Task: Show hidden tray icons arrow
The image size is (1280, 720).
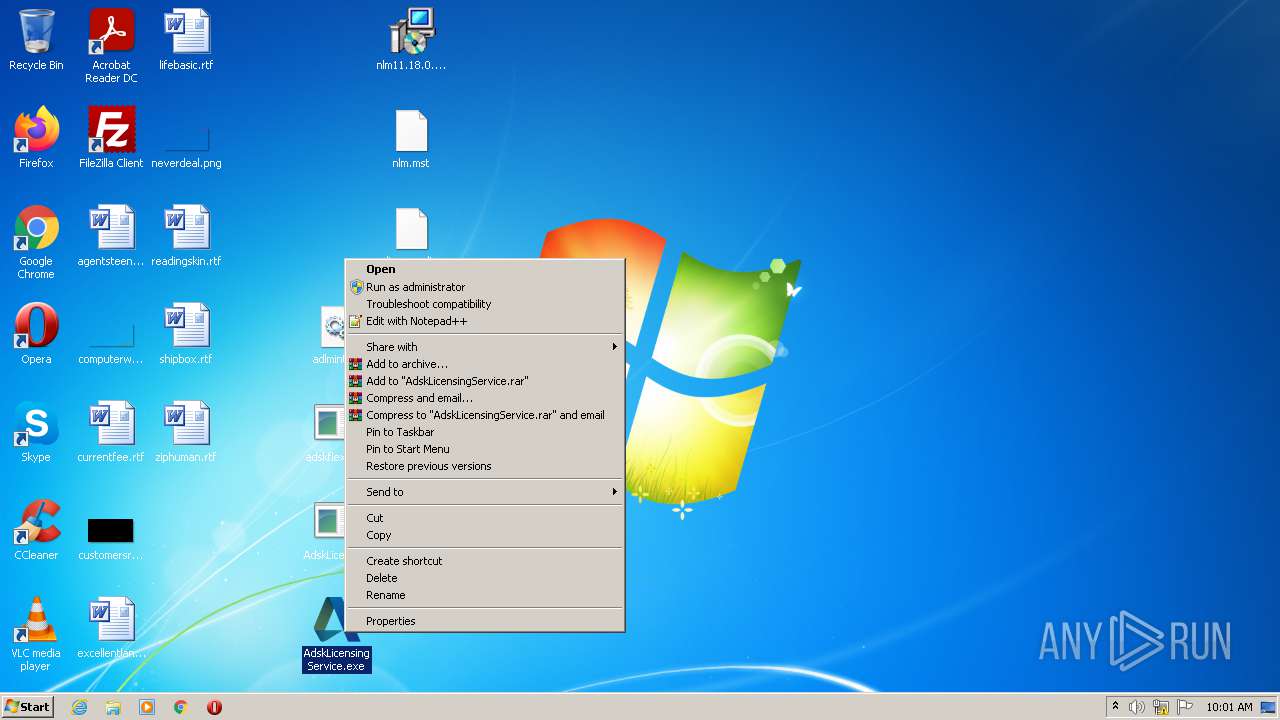Action: pyautogui.click(x=1115, y=707)
